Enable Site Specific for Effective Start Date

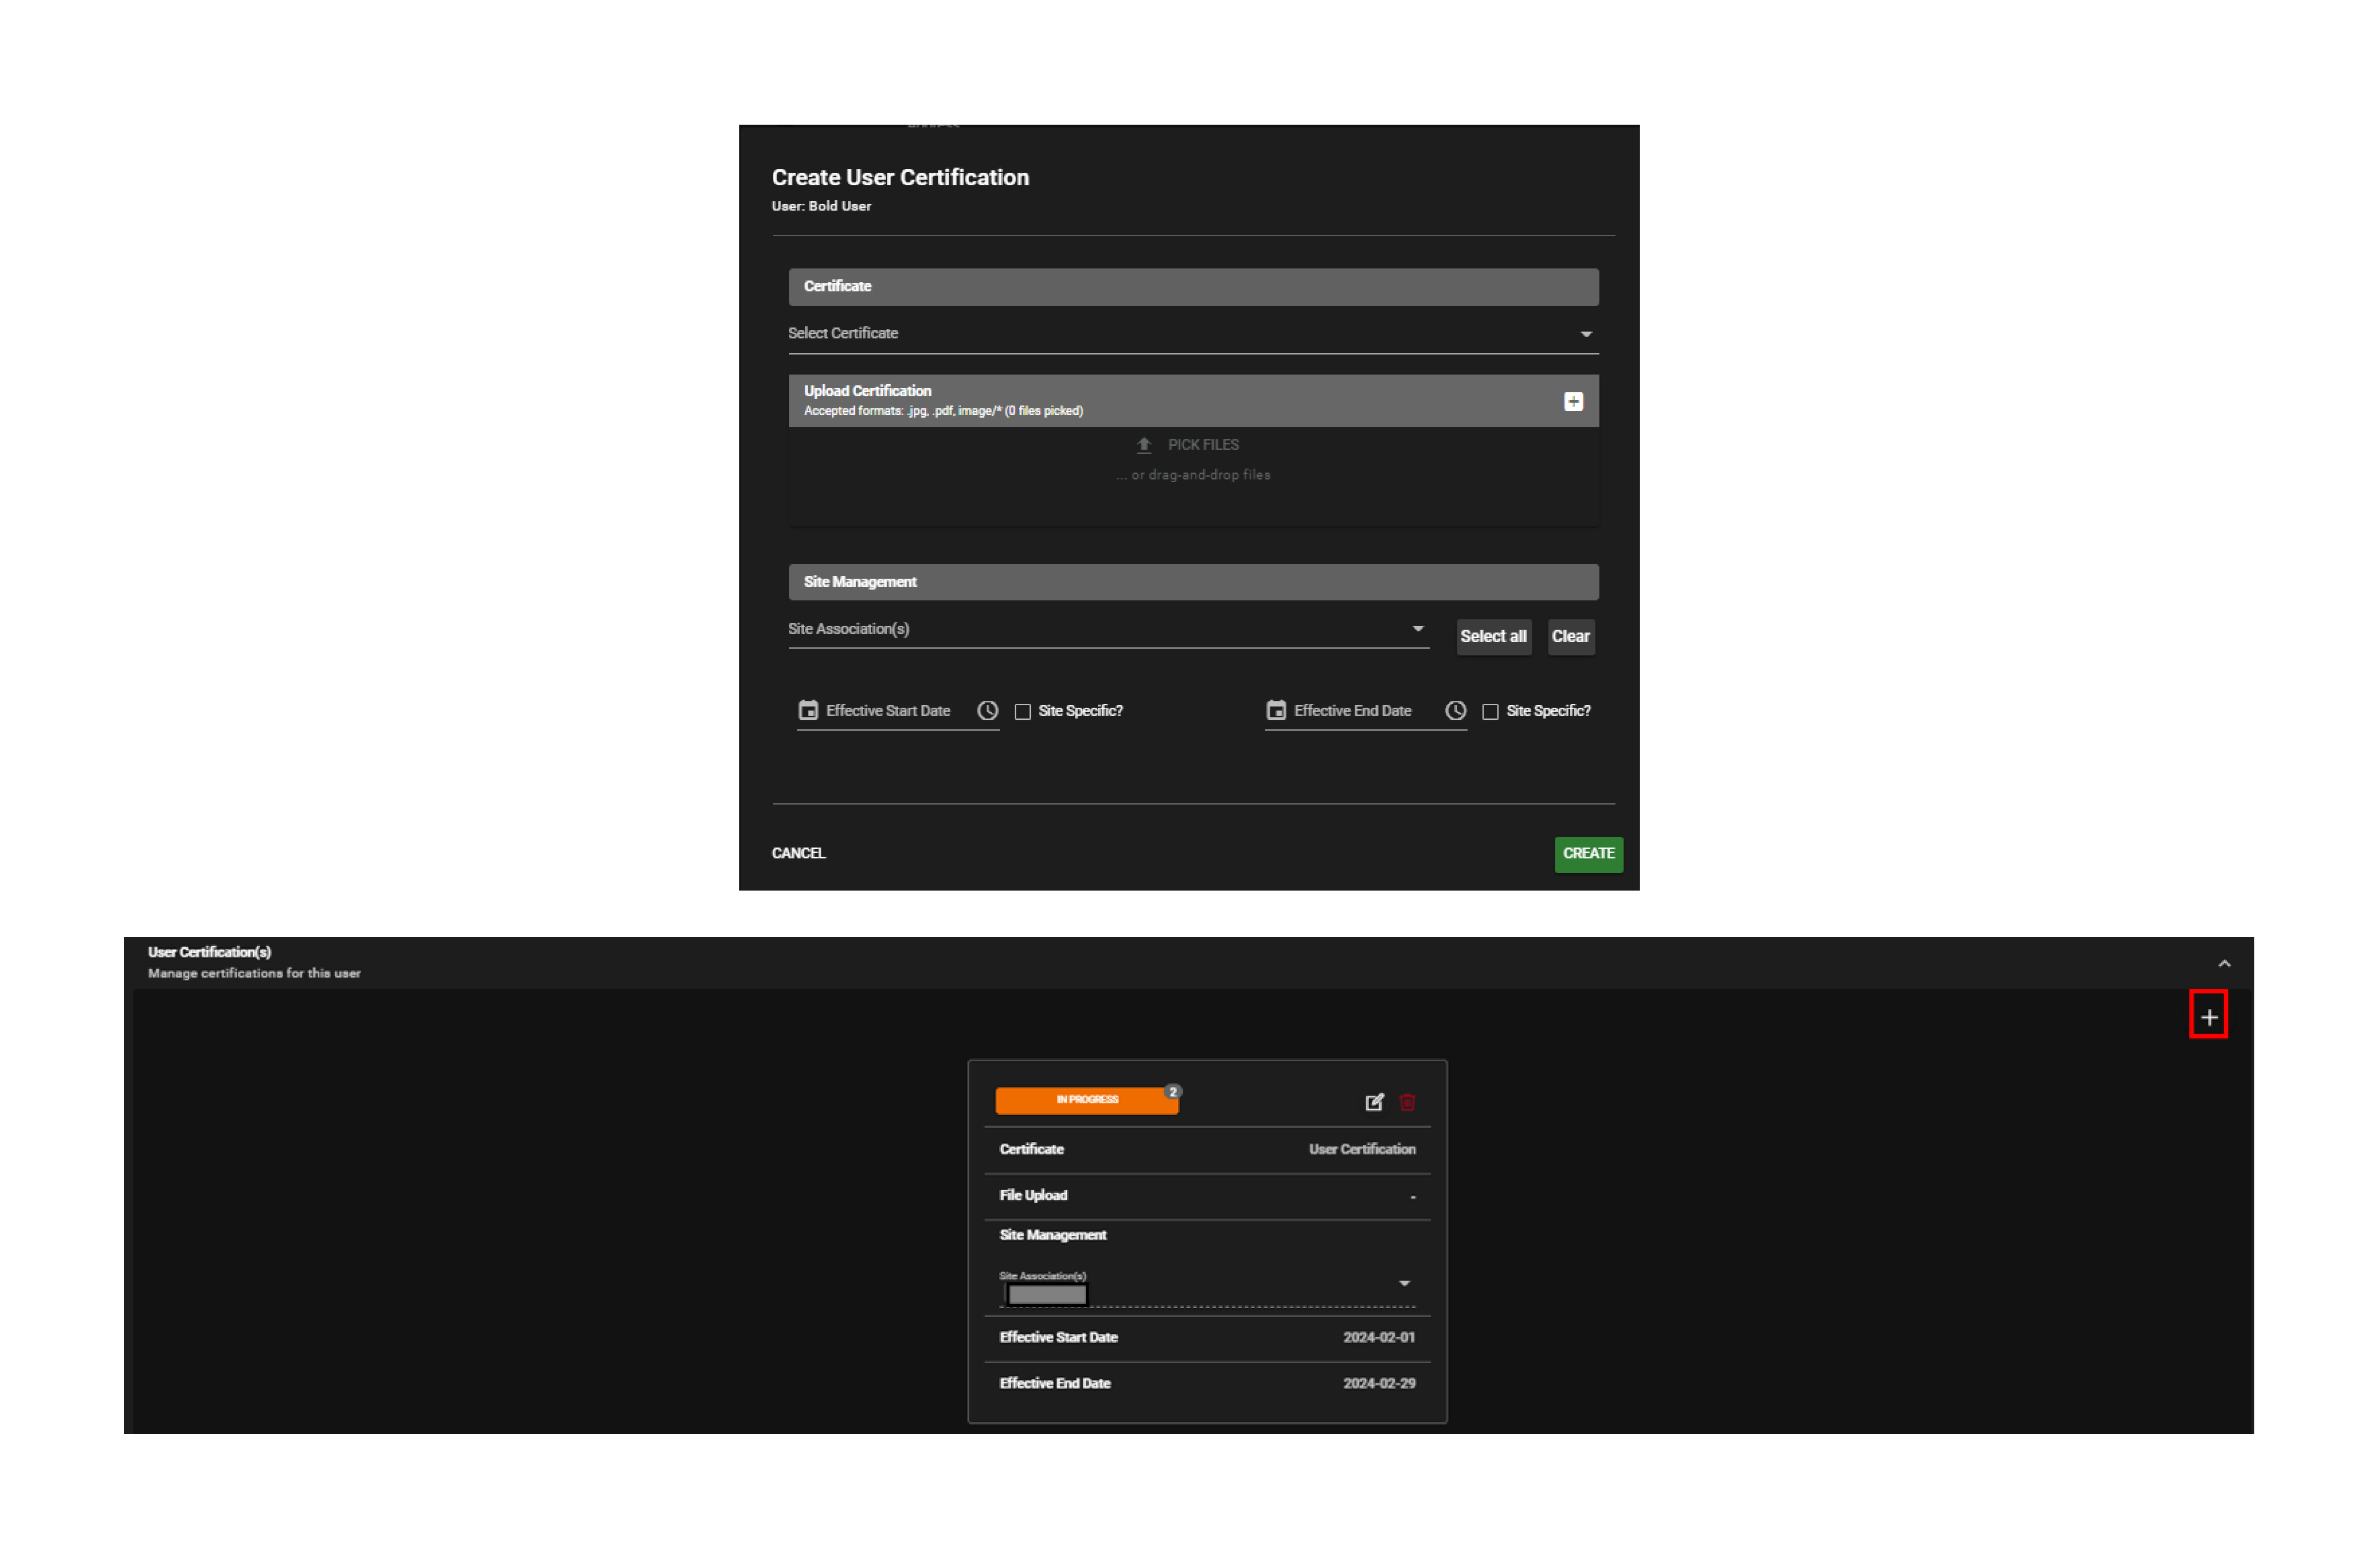click(1022, 711)
